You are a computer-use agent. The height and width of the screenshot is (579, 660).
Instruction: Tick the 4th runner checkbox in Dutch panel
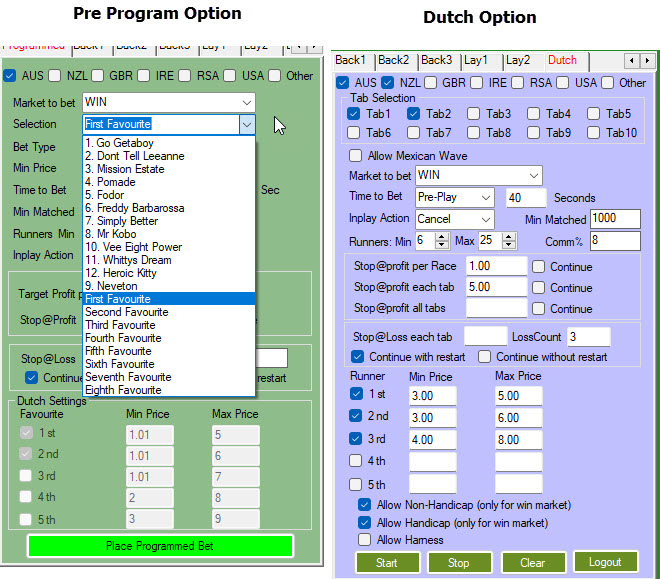pyautogui.click(x=355, y=461)
